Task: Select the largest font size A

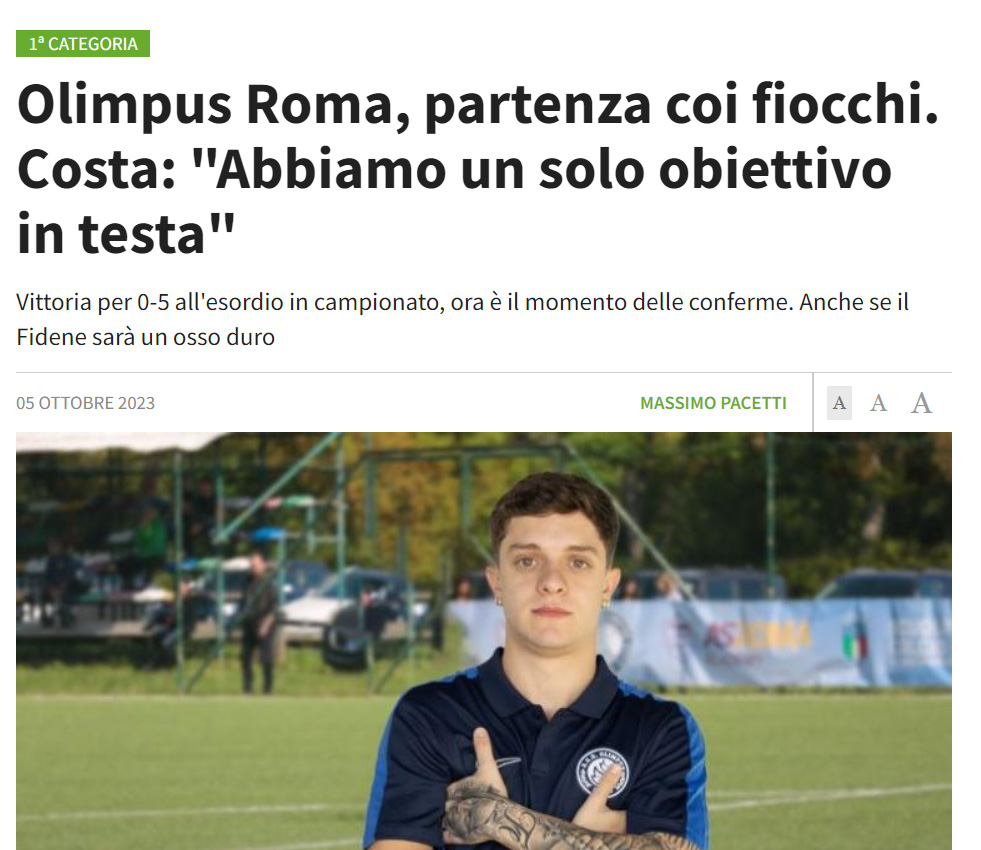Action: (921, 403)
